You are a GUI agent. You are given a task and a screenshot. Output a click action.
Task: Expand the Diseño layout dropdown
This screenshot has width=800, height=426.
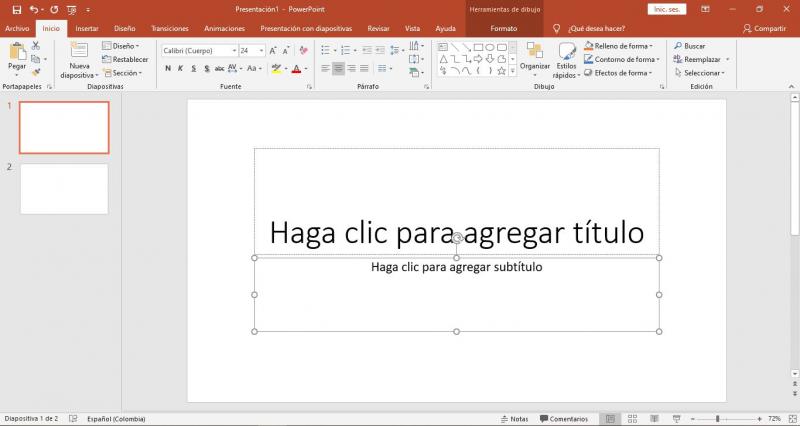[120, 46]
